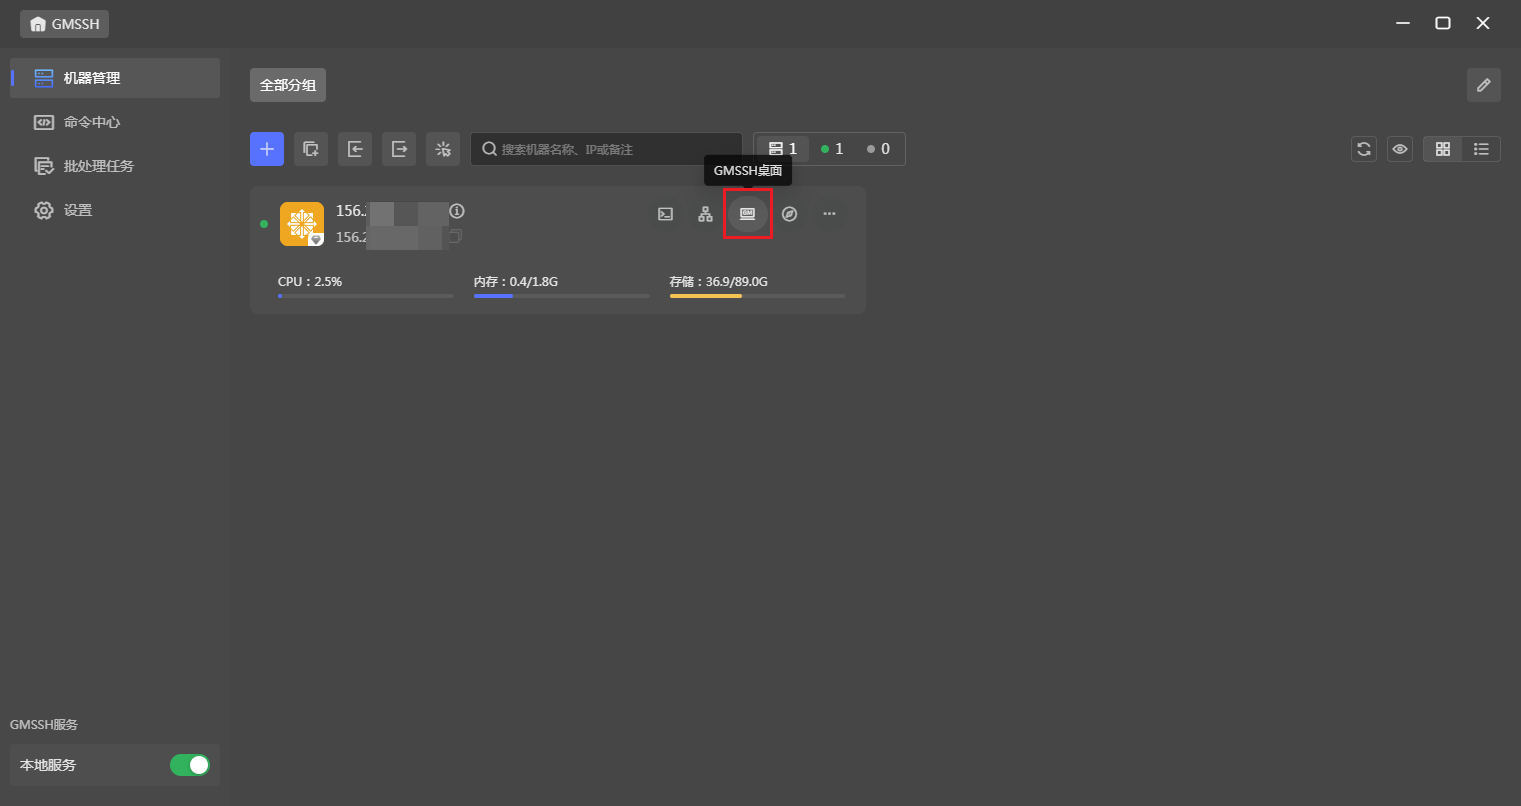Viewport: 1521px width, 806px height.
Task: Filter by online machines count
Action: pos(832,149)
